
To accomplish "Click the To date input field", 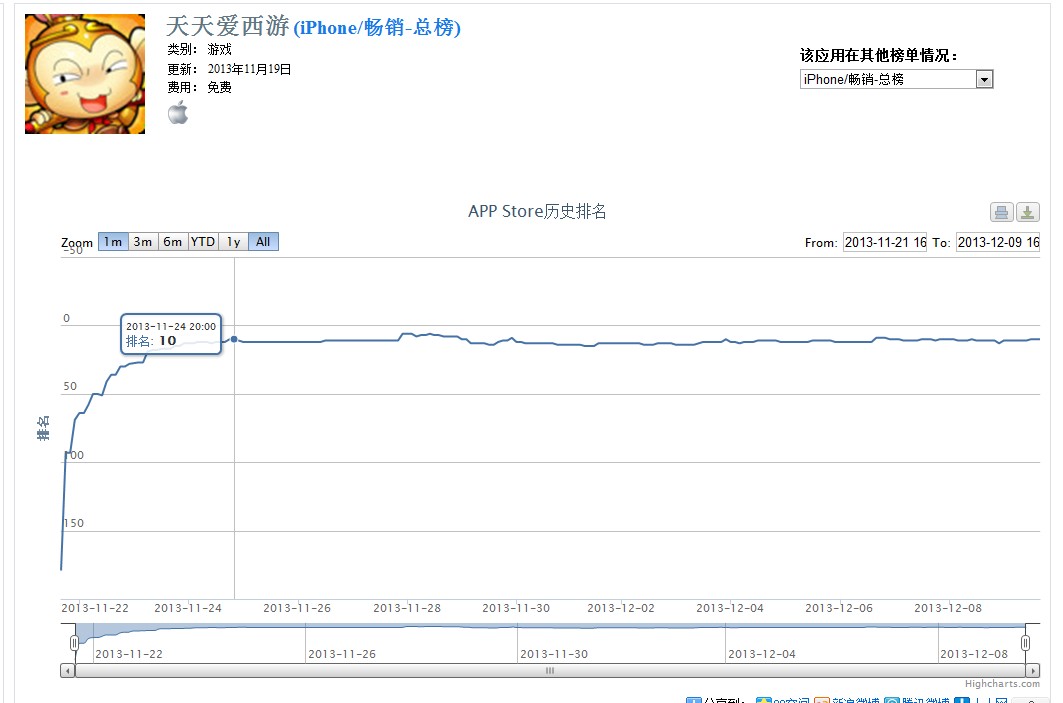I will coord(997,242).
